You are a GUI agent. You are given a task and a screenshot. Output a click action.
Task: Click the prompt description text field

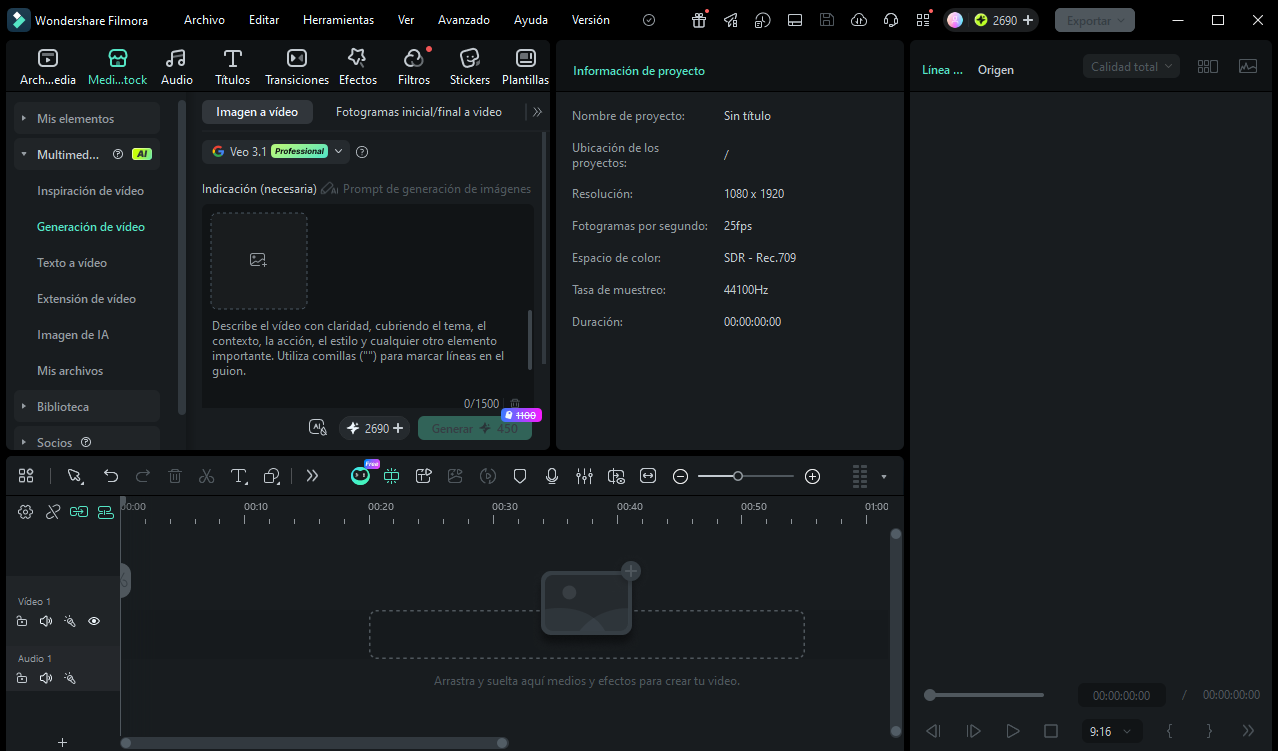pos(368,348)
